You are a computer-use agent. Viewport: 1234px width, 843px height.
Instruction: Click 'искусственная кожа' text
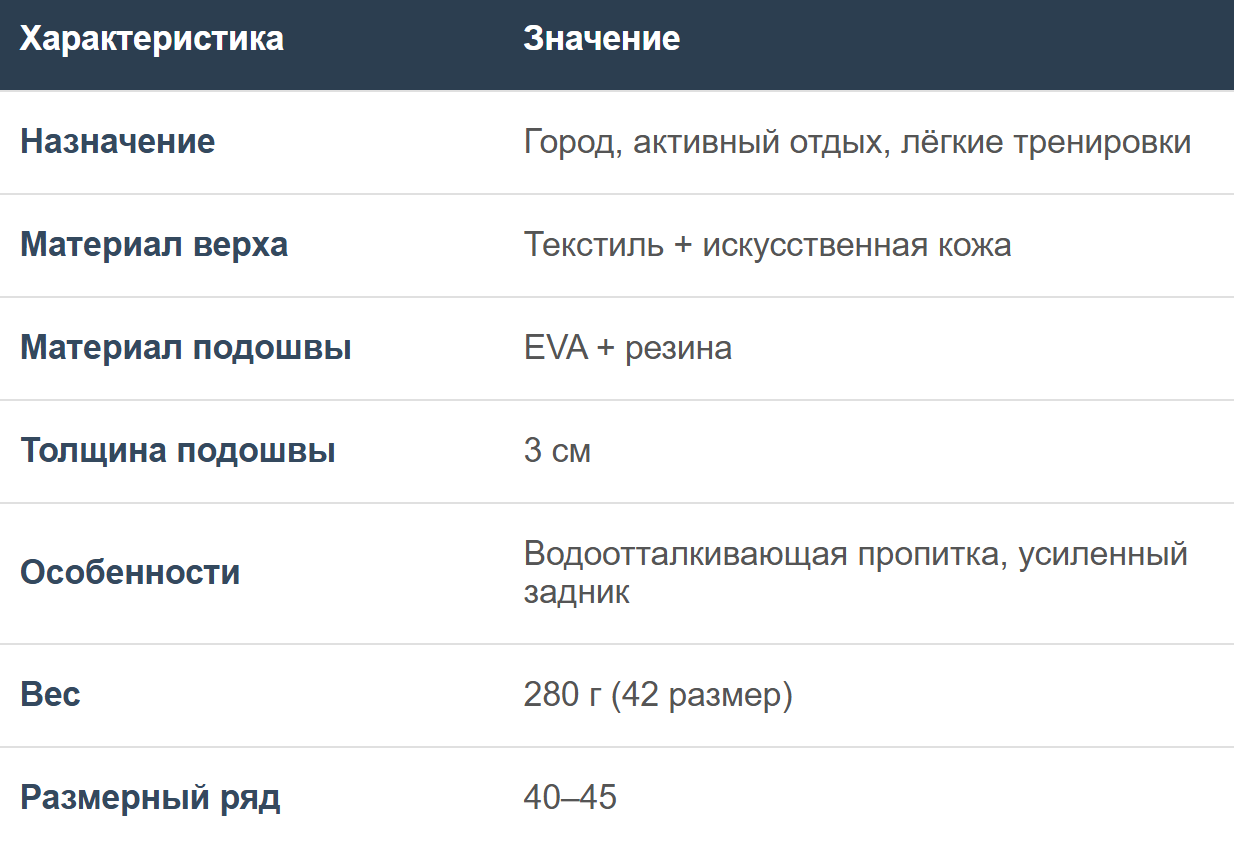click(856, 245)
